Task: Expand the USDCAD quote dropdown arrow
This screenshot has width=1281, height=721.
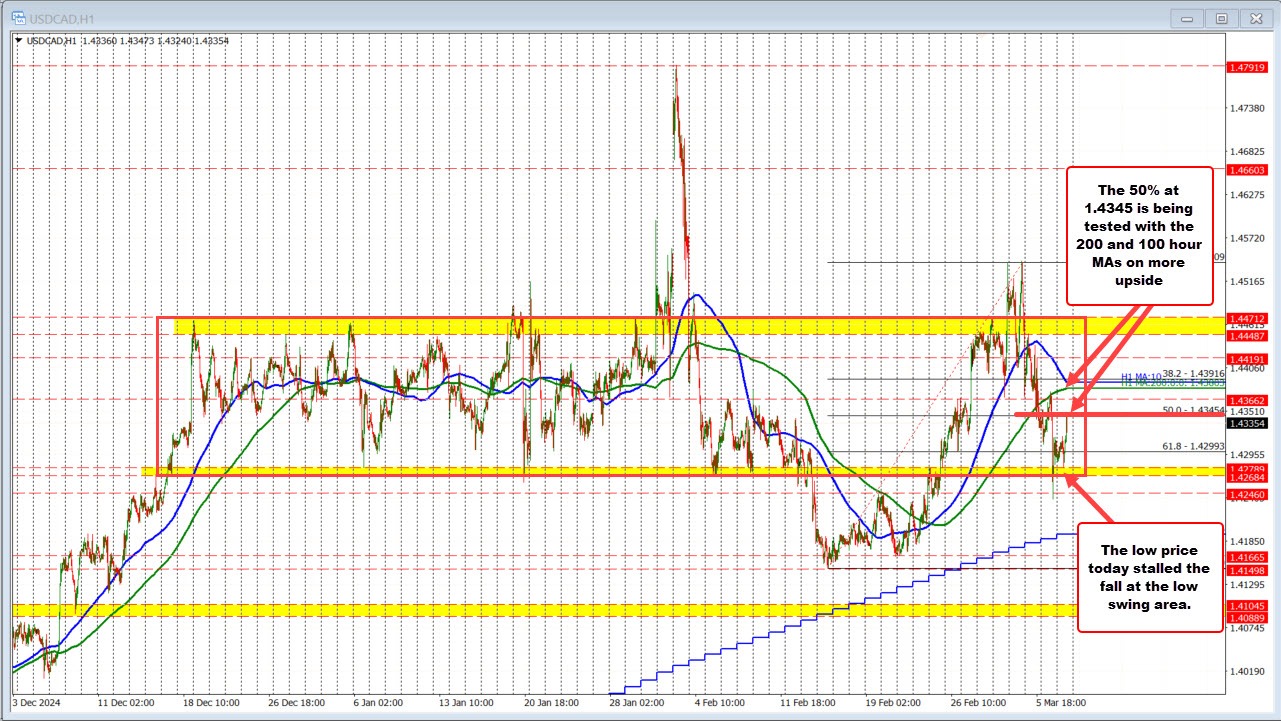Action: 20,40
